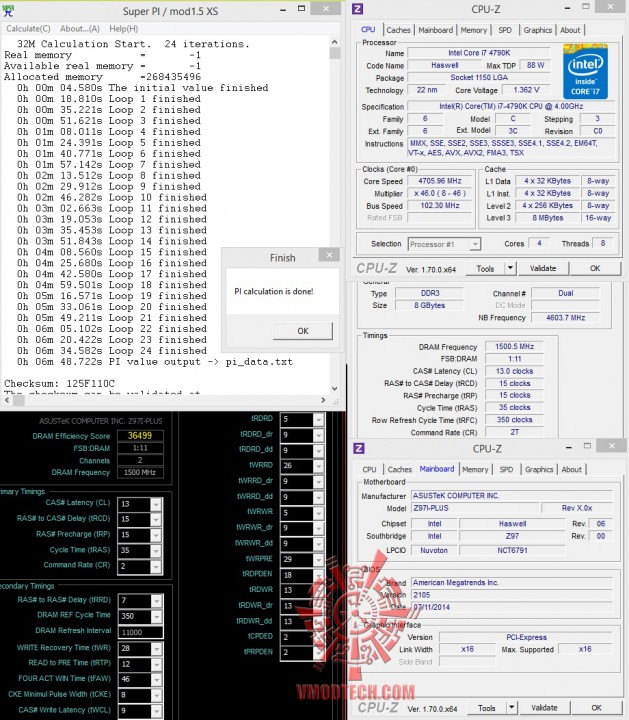Click Super PI vertical scrollbar down arrow

click(x=334, y=388)
